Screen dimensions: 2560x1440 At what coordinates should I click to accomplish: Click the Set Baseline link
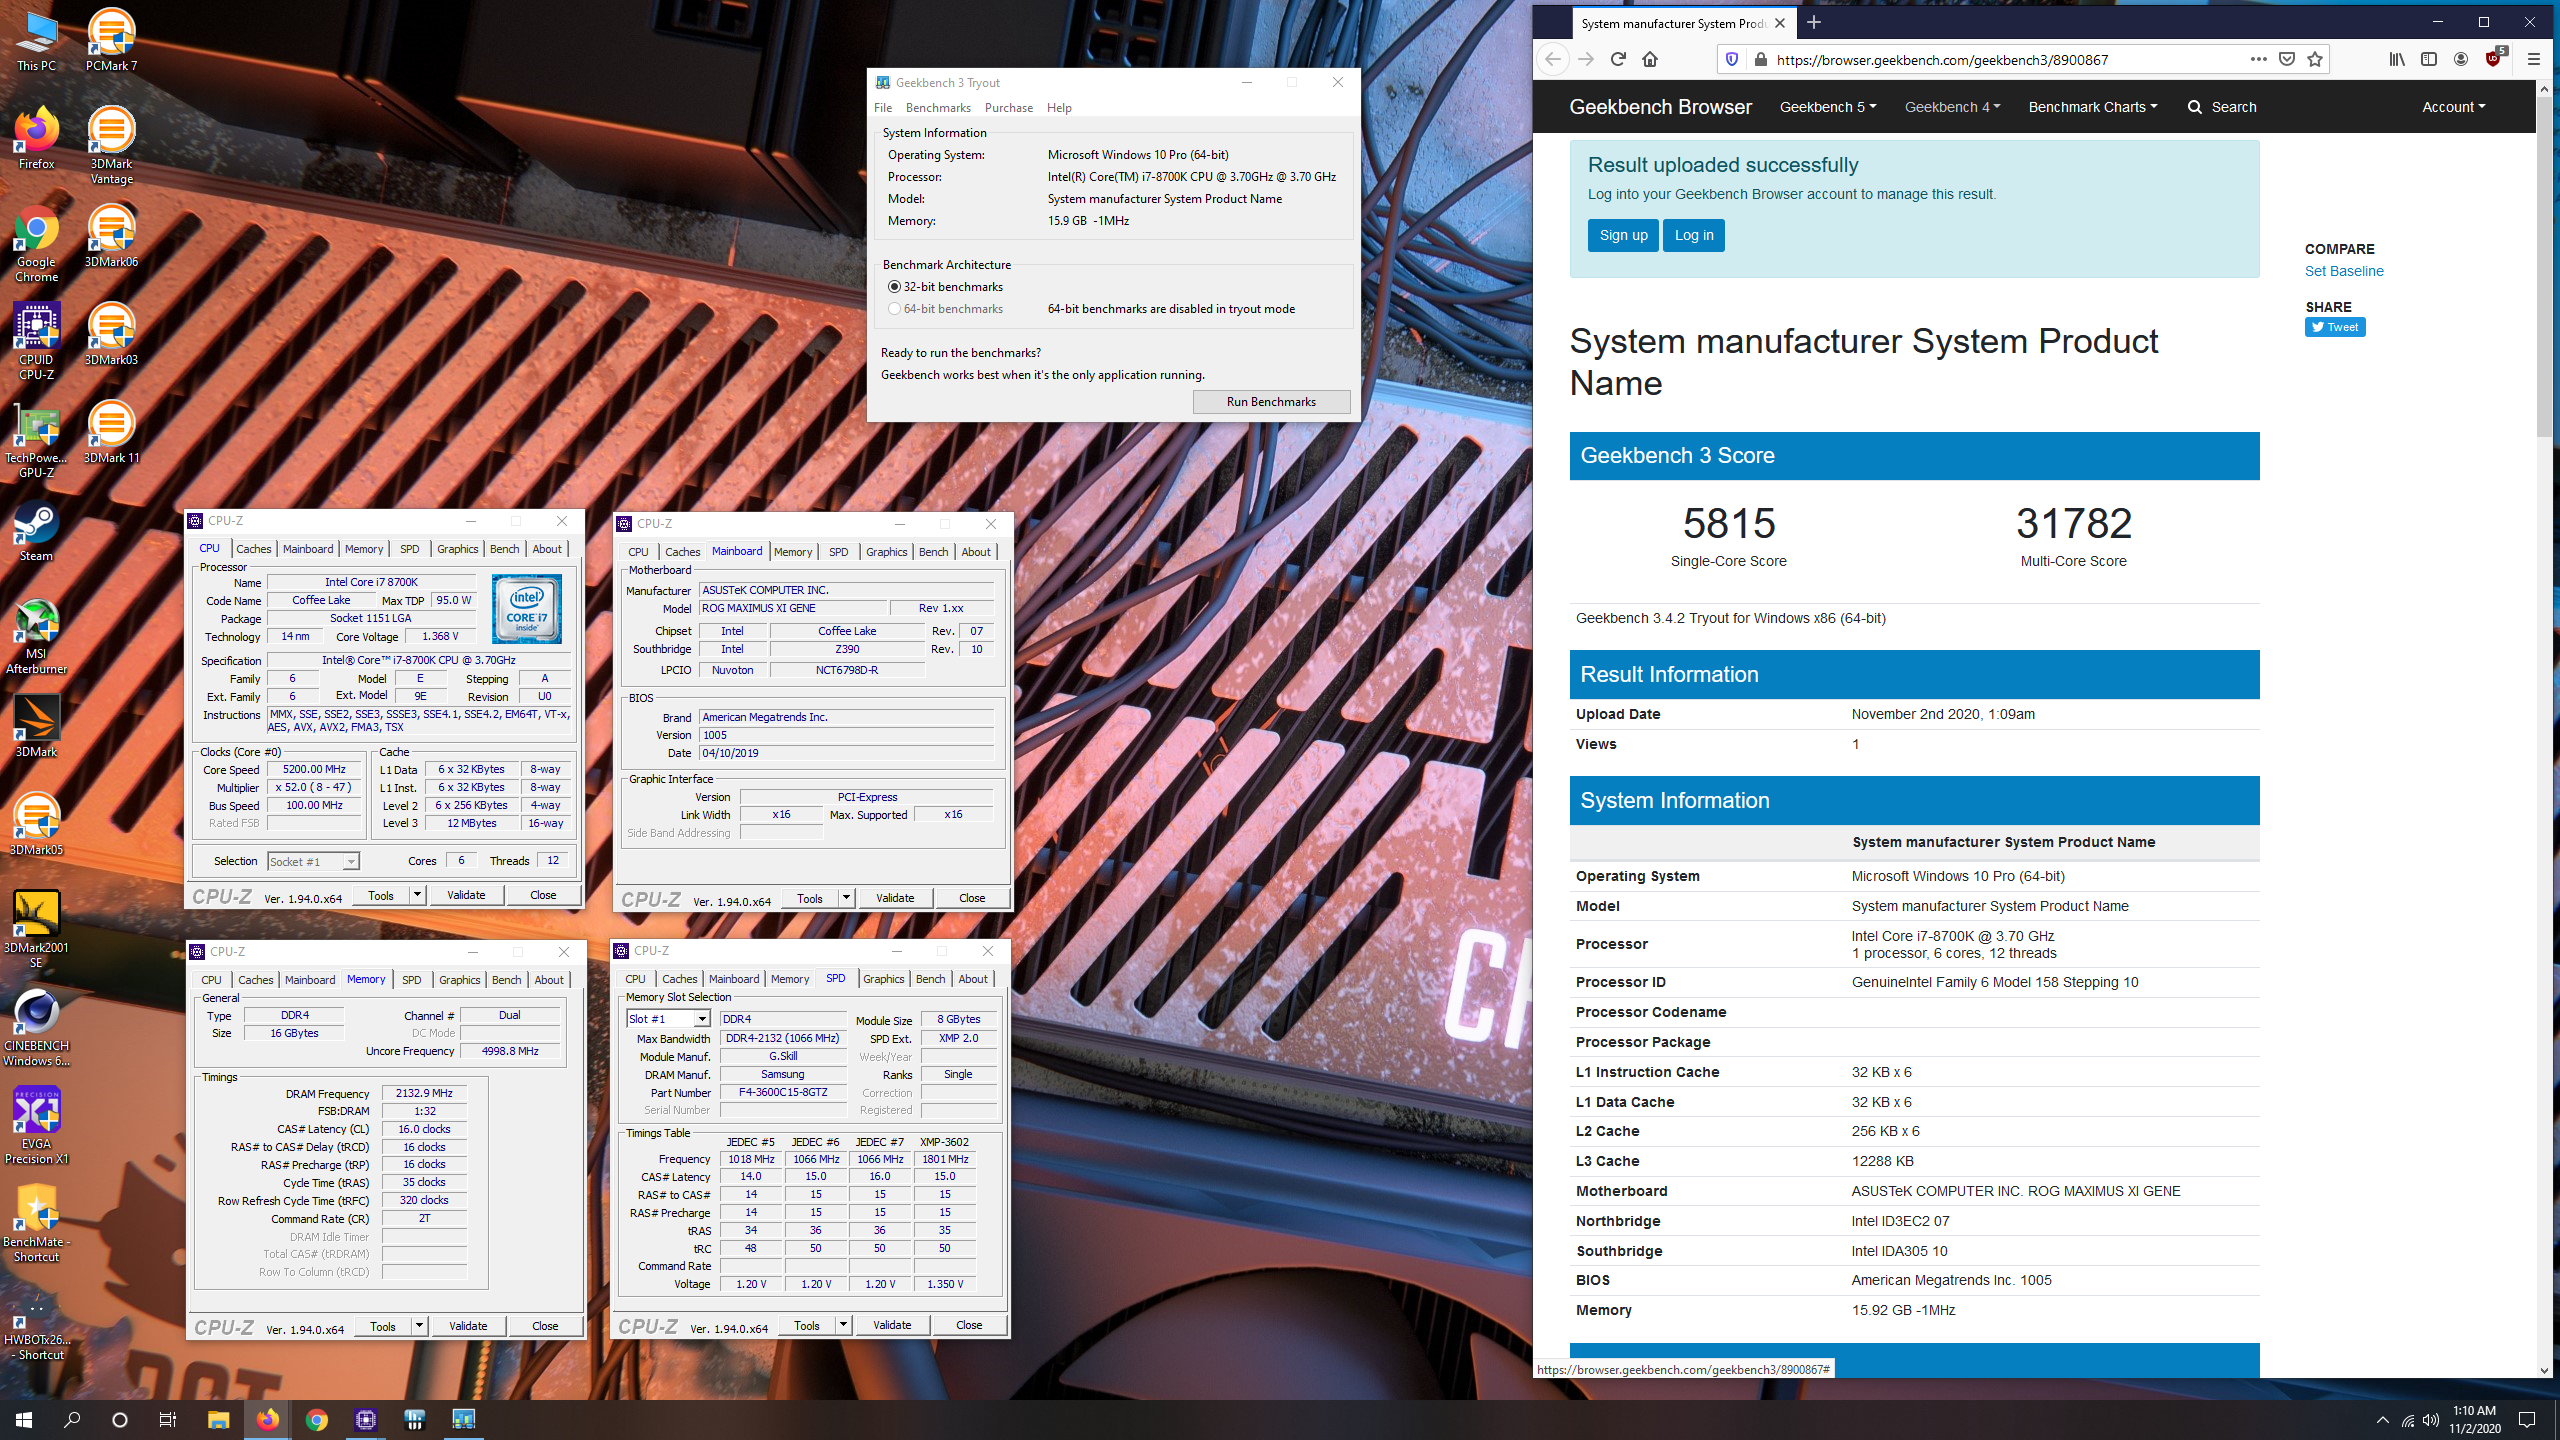pos(2344,271)
